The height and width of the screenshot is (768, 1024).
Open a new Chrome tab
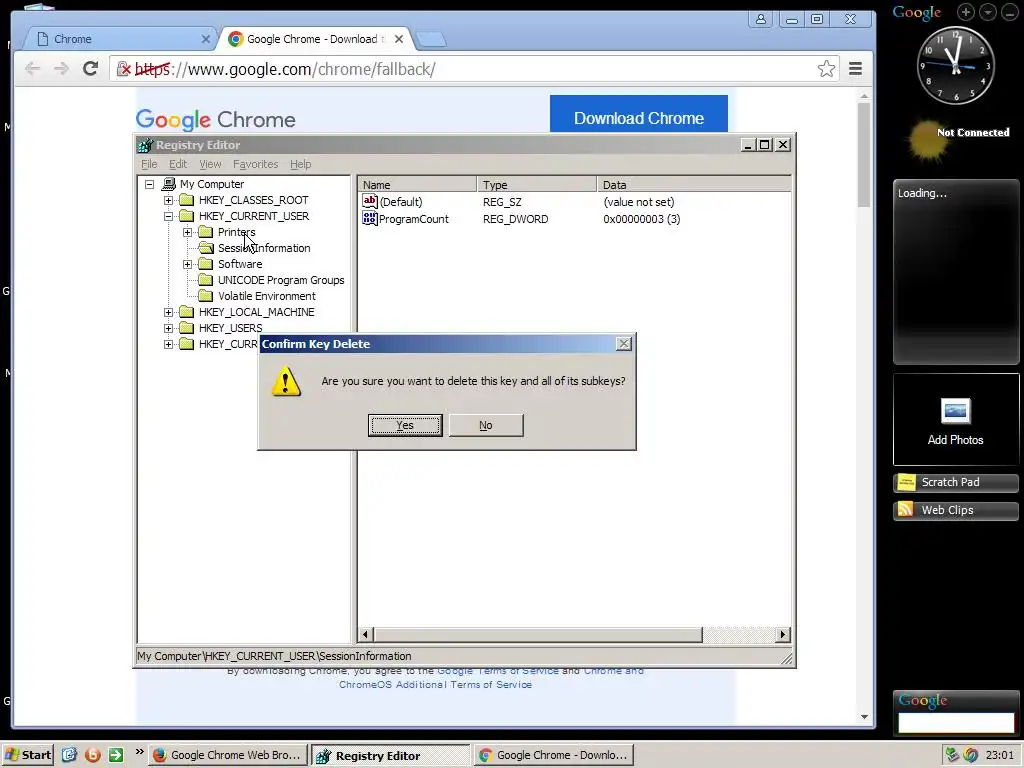click(x=431, y=39)
